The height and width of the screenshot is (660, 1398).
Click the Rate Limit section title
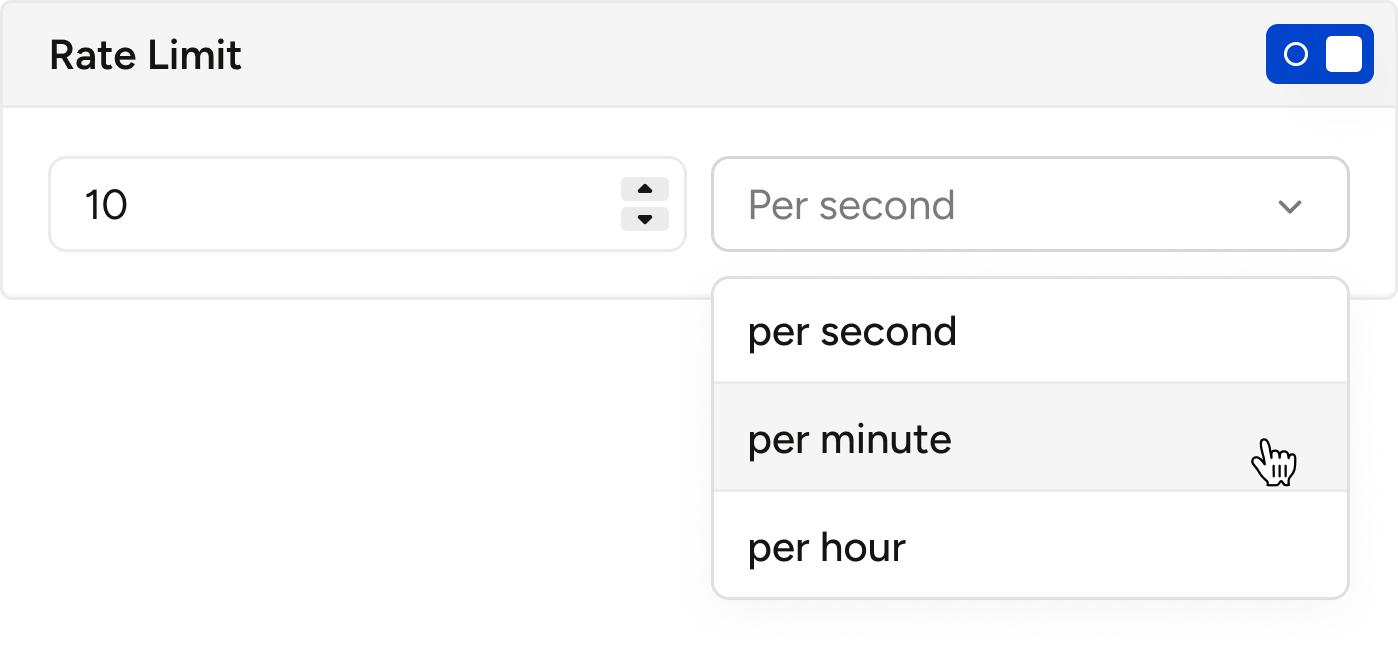[145, 55]
